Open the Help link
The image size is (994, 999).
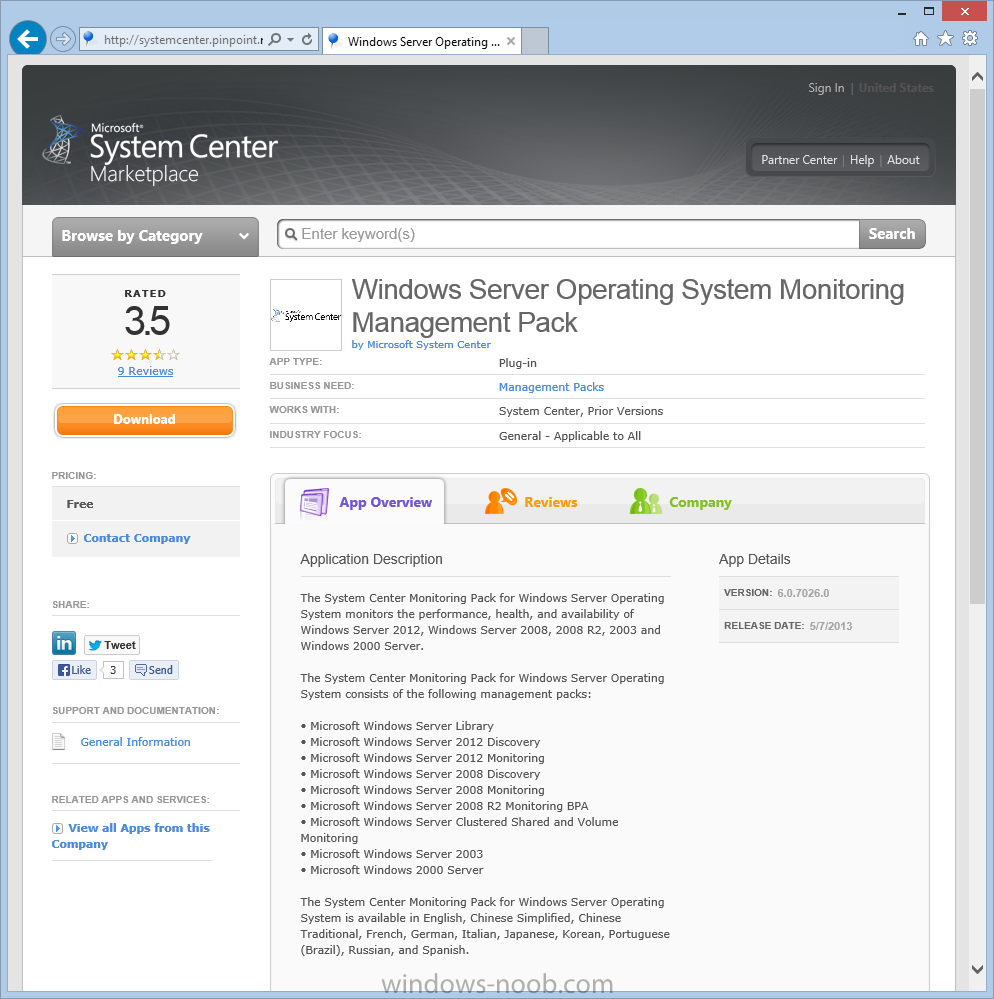(x=861, y=160)
